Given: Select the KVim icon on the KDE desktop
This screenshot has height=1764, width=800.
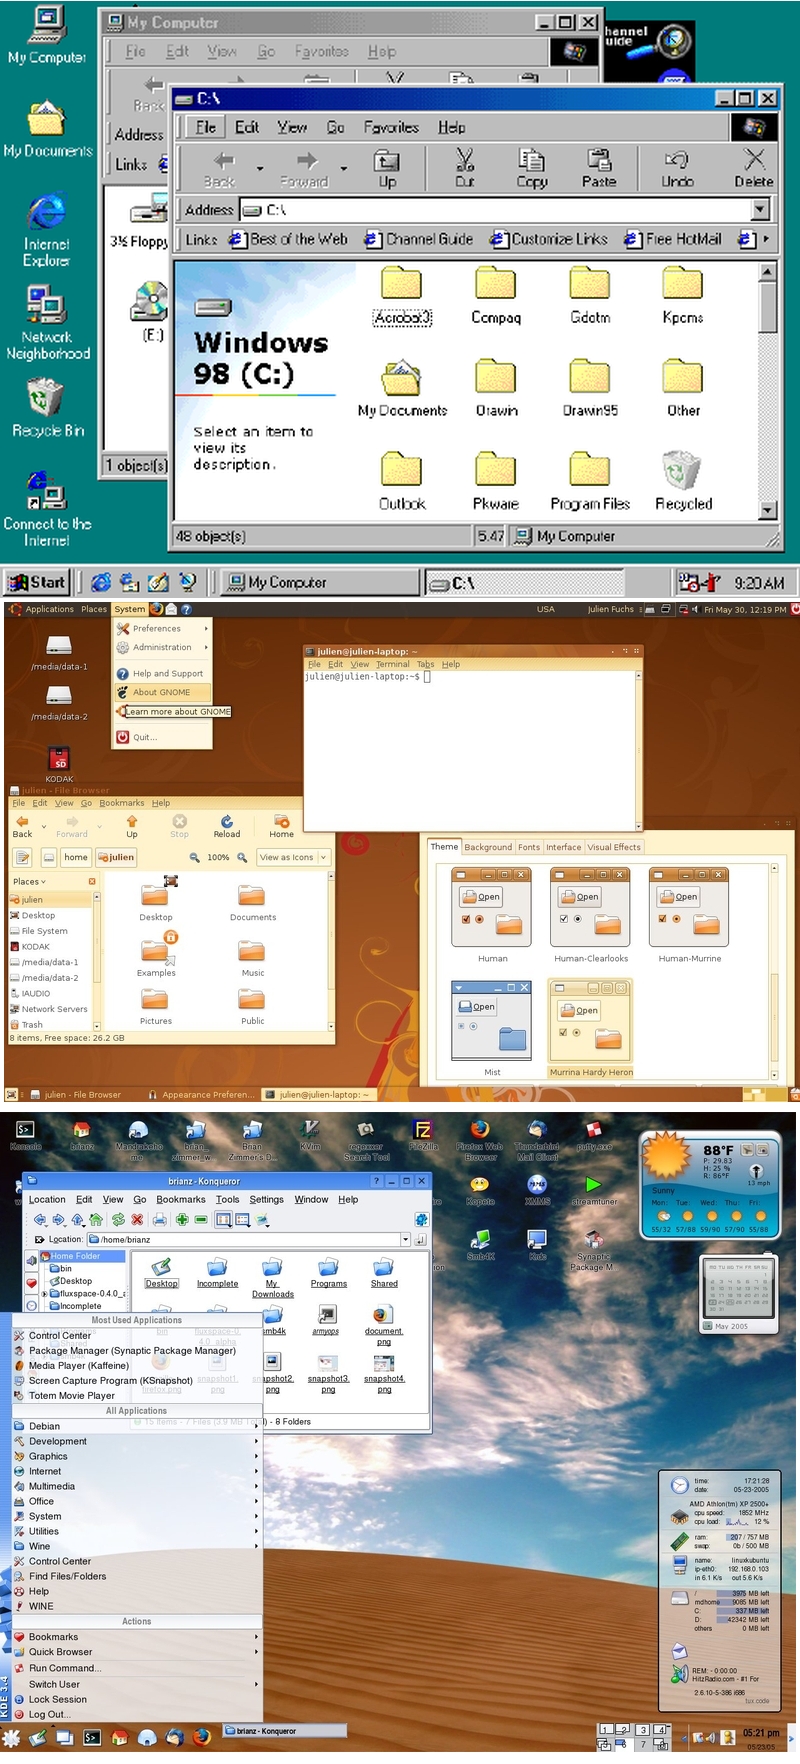Looking at the screenshot, I should pyautogui.click(x=310, y=1135).
